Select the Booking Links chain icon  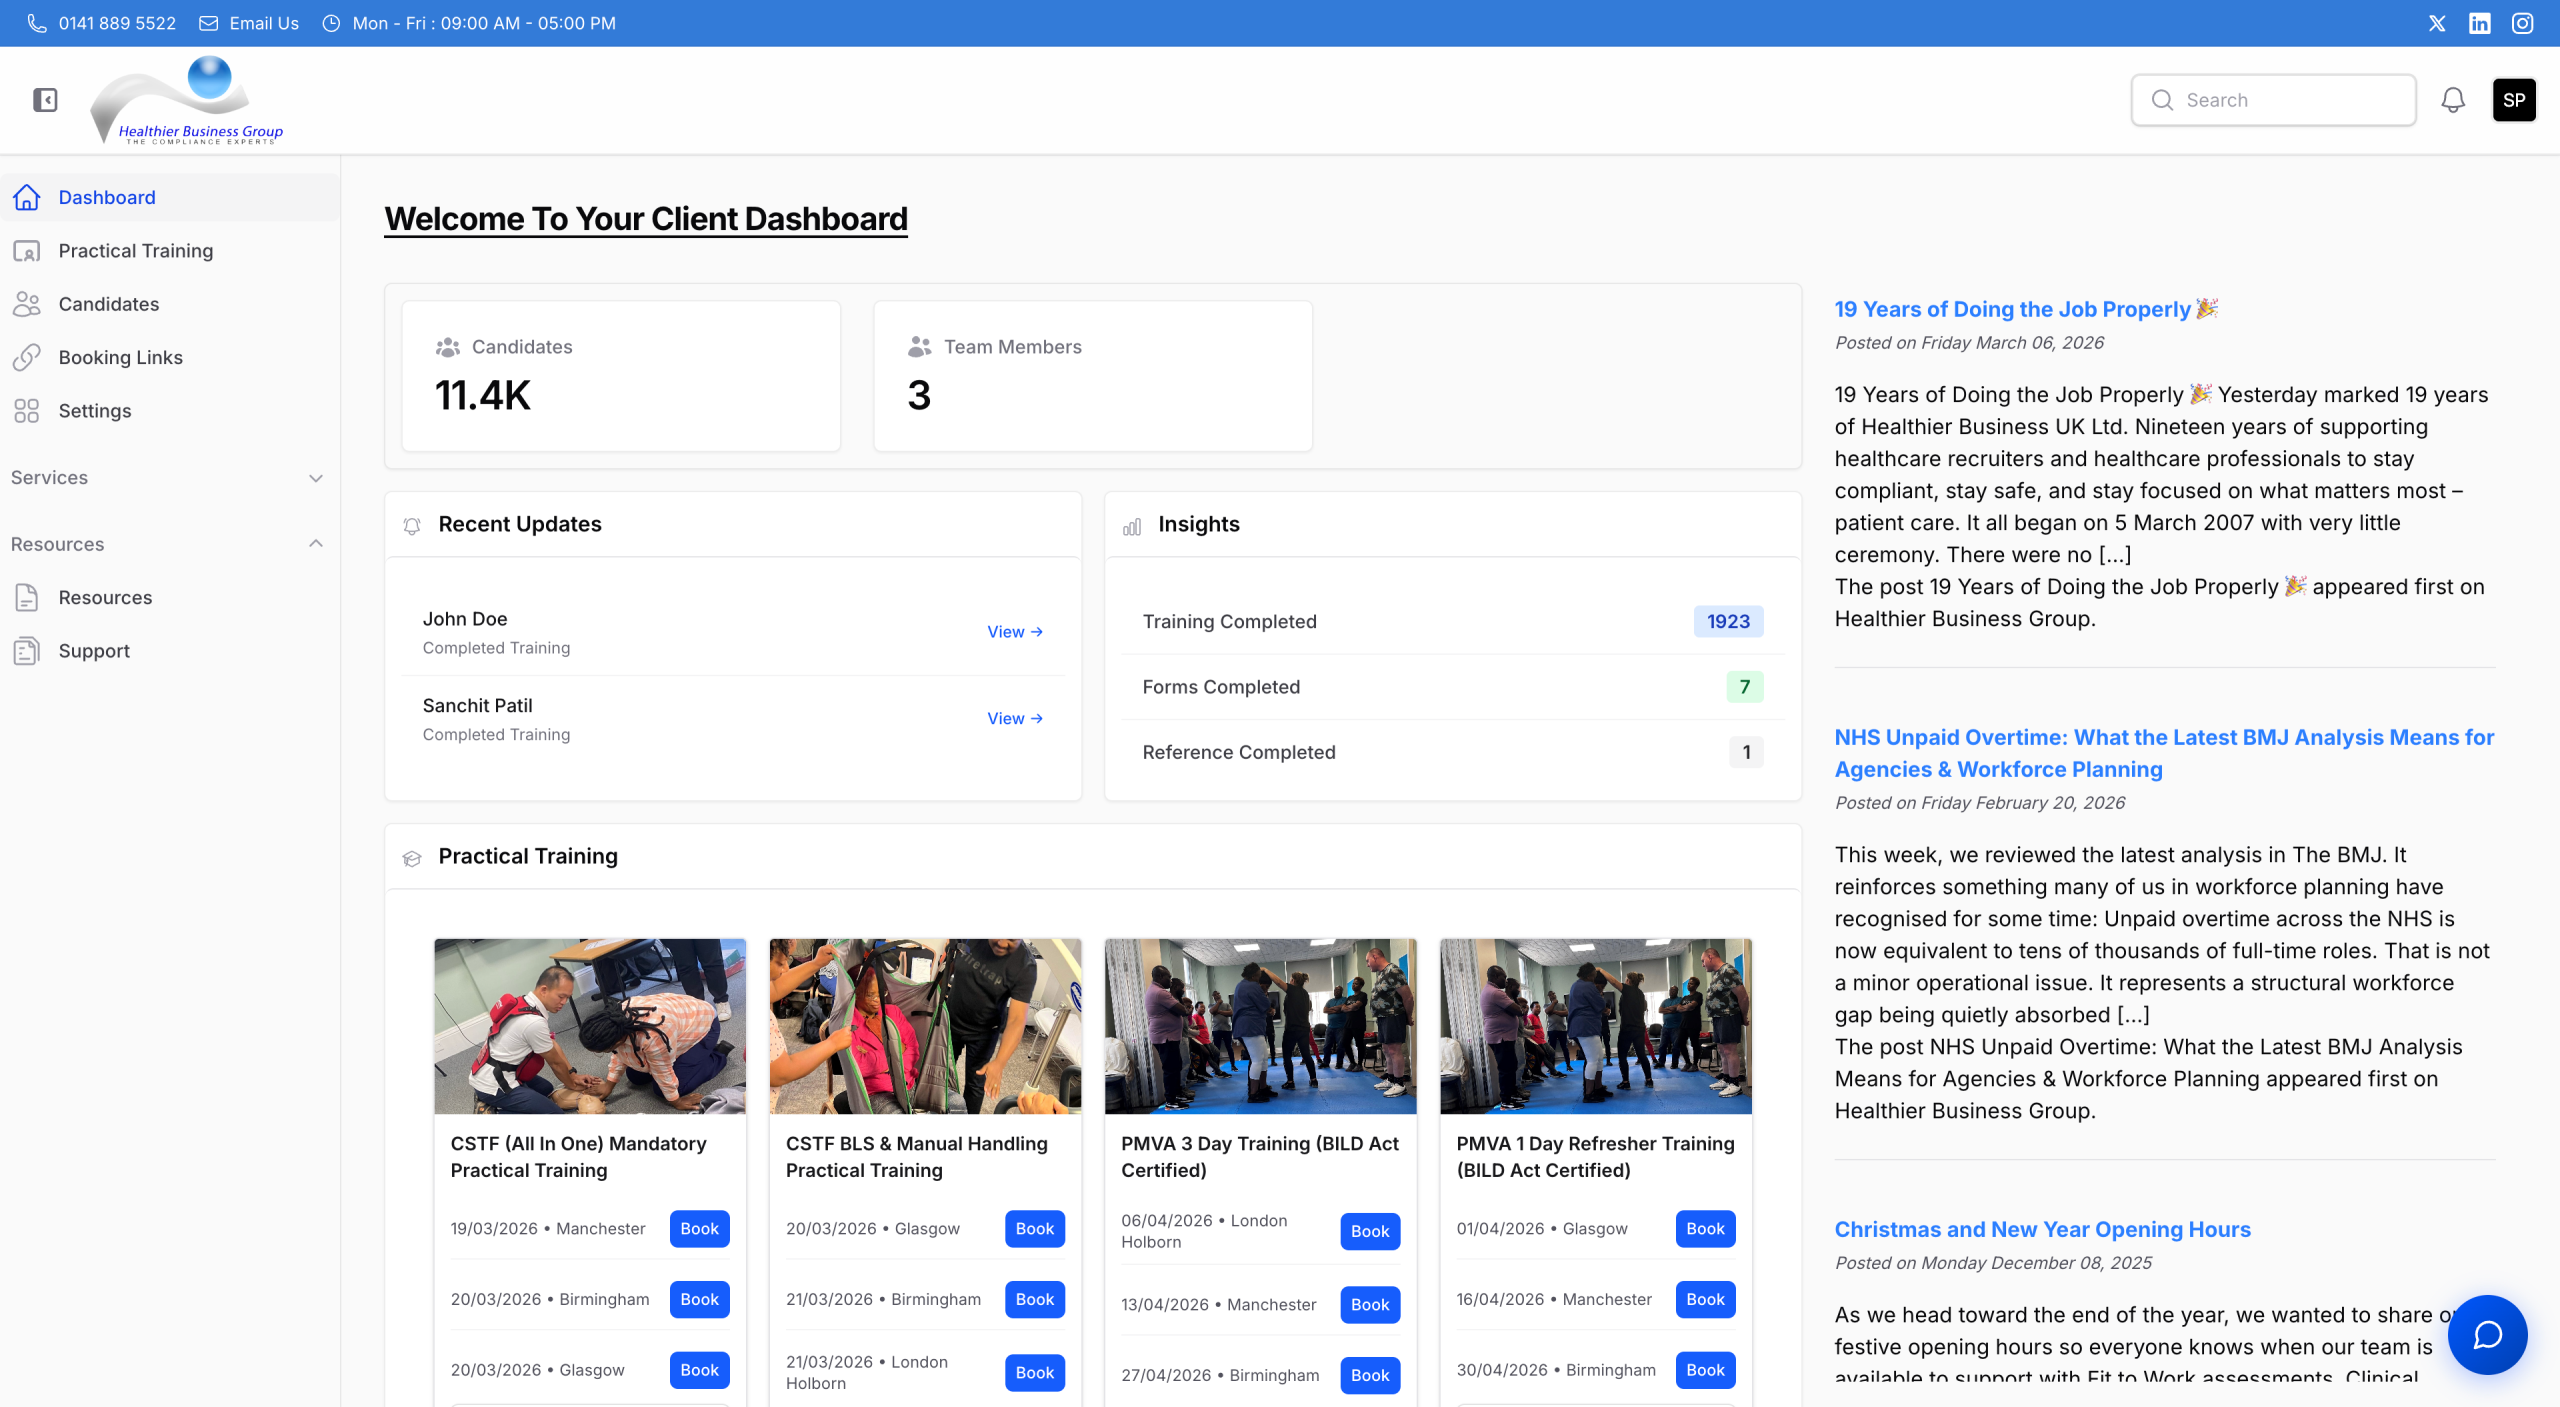coord(26,357)
